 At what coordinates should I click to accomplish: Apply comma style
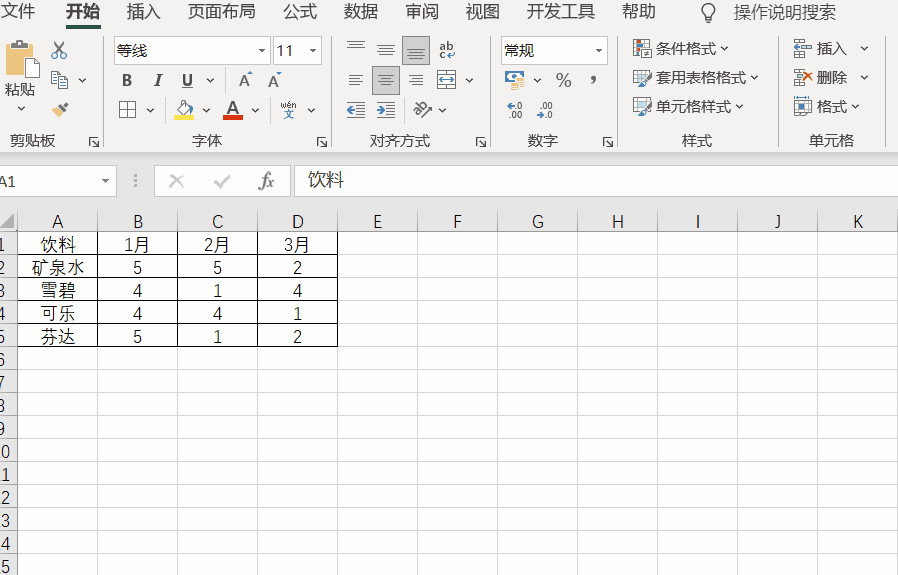(593, 80)
